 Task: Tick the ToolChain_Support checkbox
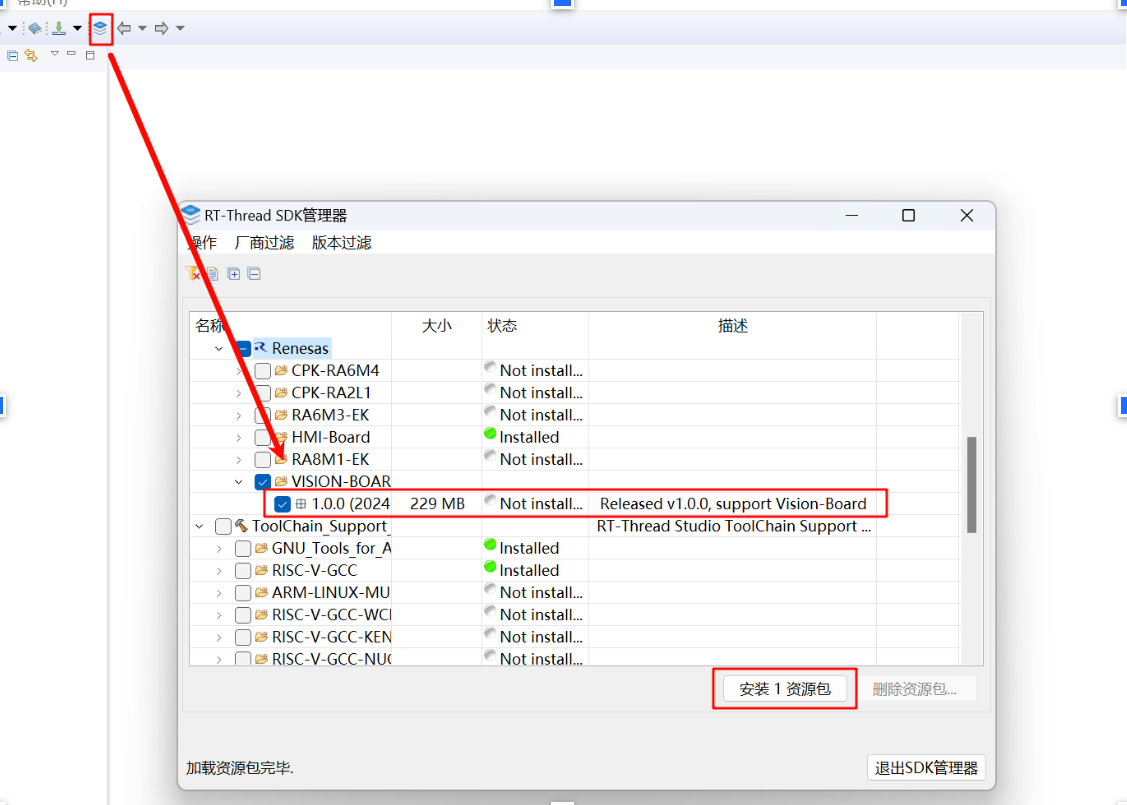click(223, 526)
